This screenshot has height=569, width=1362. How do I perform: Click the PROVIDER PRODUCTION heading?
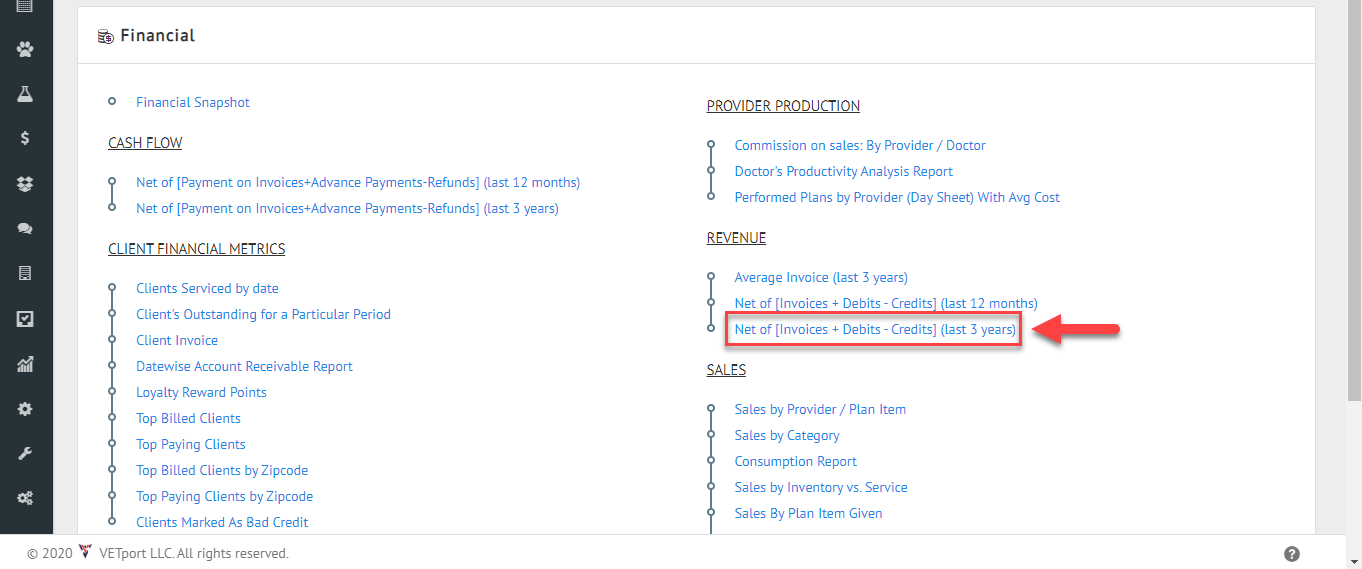[x=783, y=106]
